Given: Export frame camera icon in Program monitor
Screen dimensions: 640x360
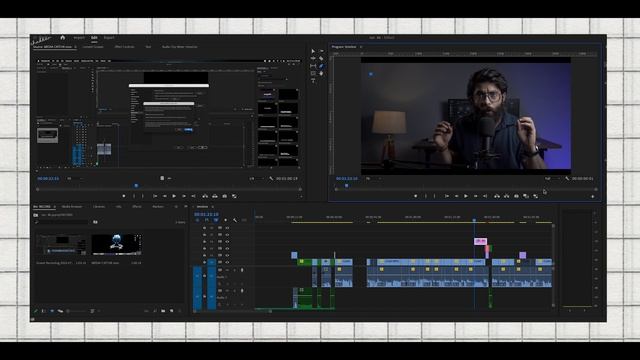Looking at the screenshot, I should [x=516, y=196].
